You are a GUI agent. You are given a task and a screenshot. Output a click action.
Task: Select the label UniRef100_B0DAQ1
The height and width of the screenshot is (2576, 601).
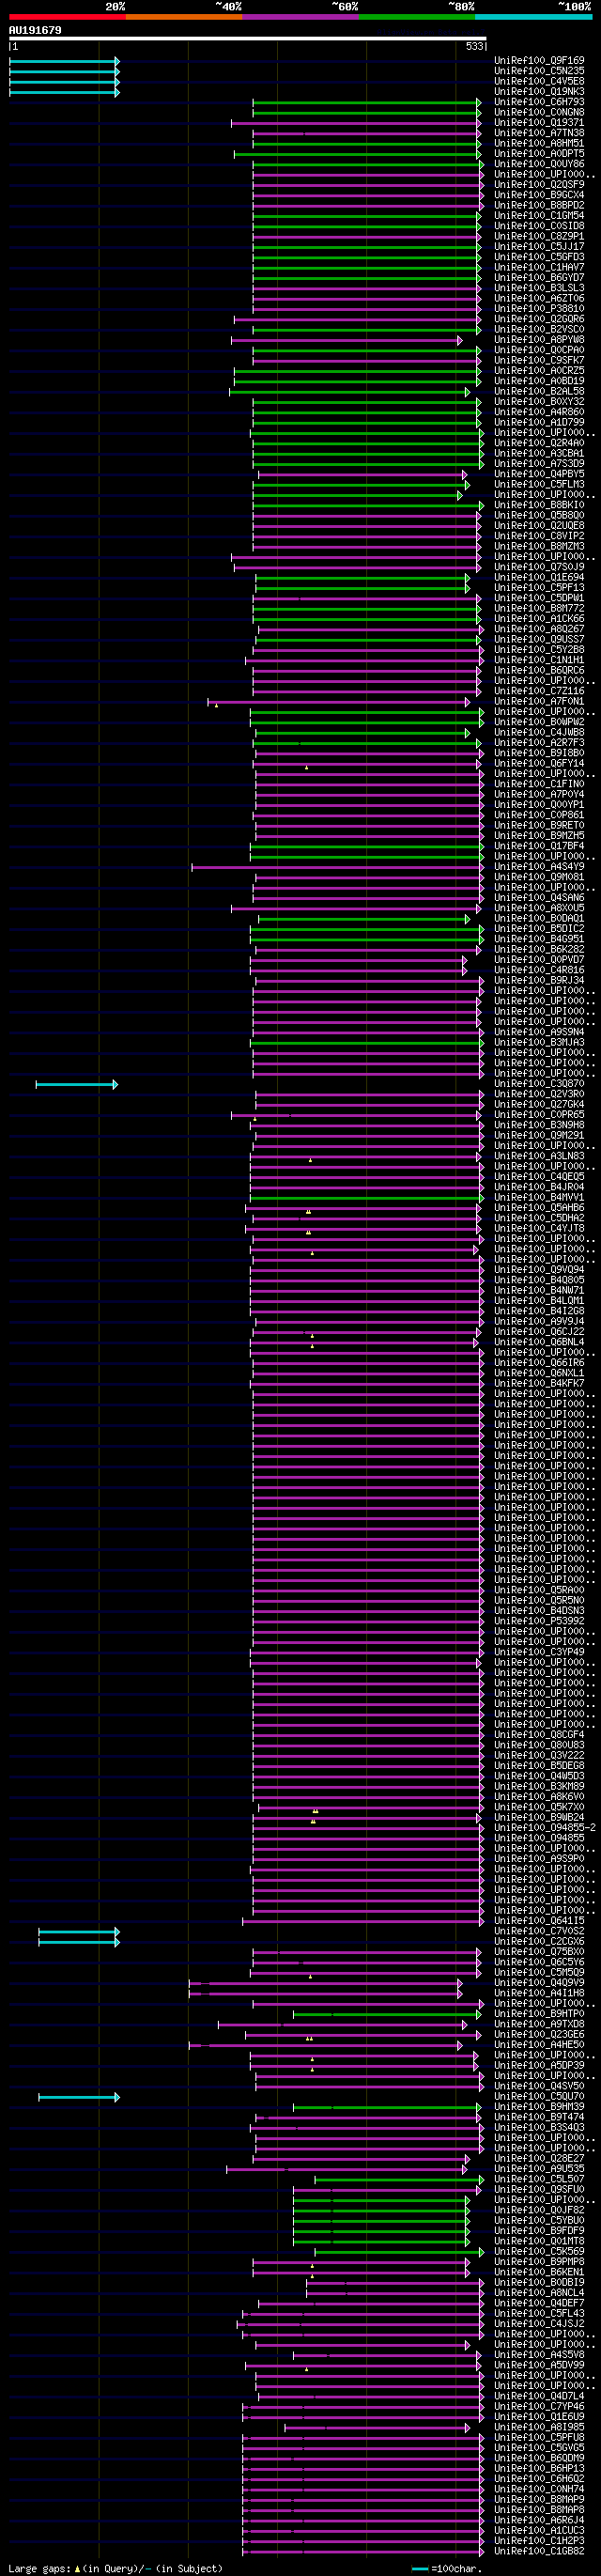pos(539,919)
